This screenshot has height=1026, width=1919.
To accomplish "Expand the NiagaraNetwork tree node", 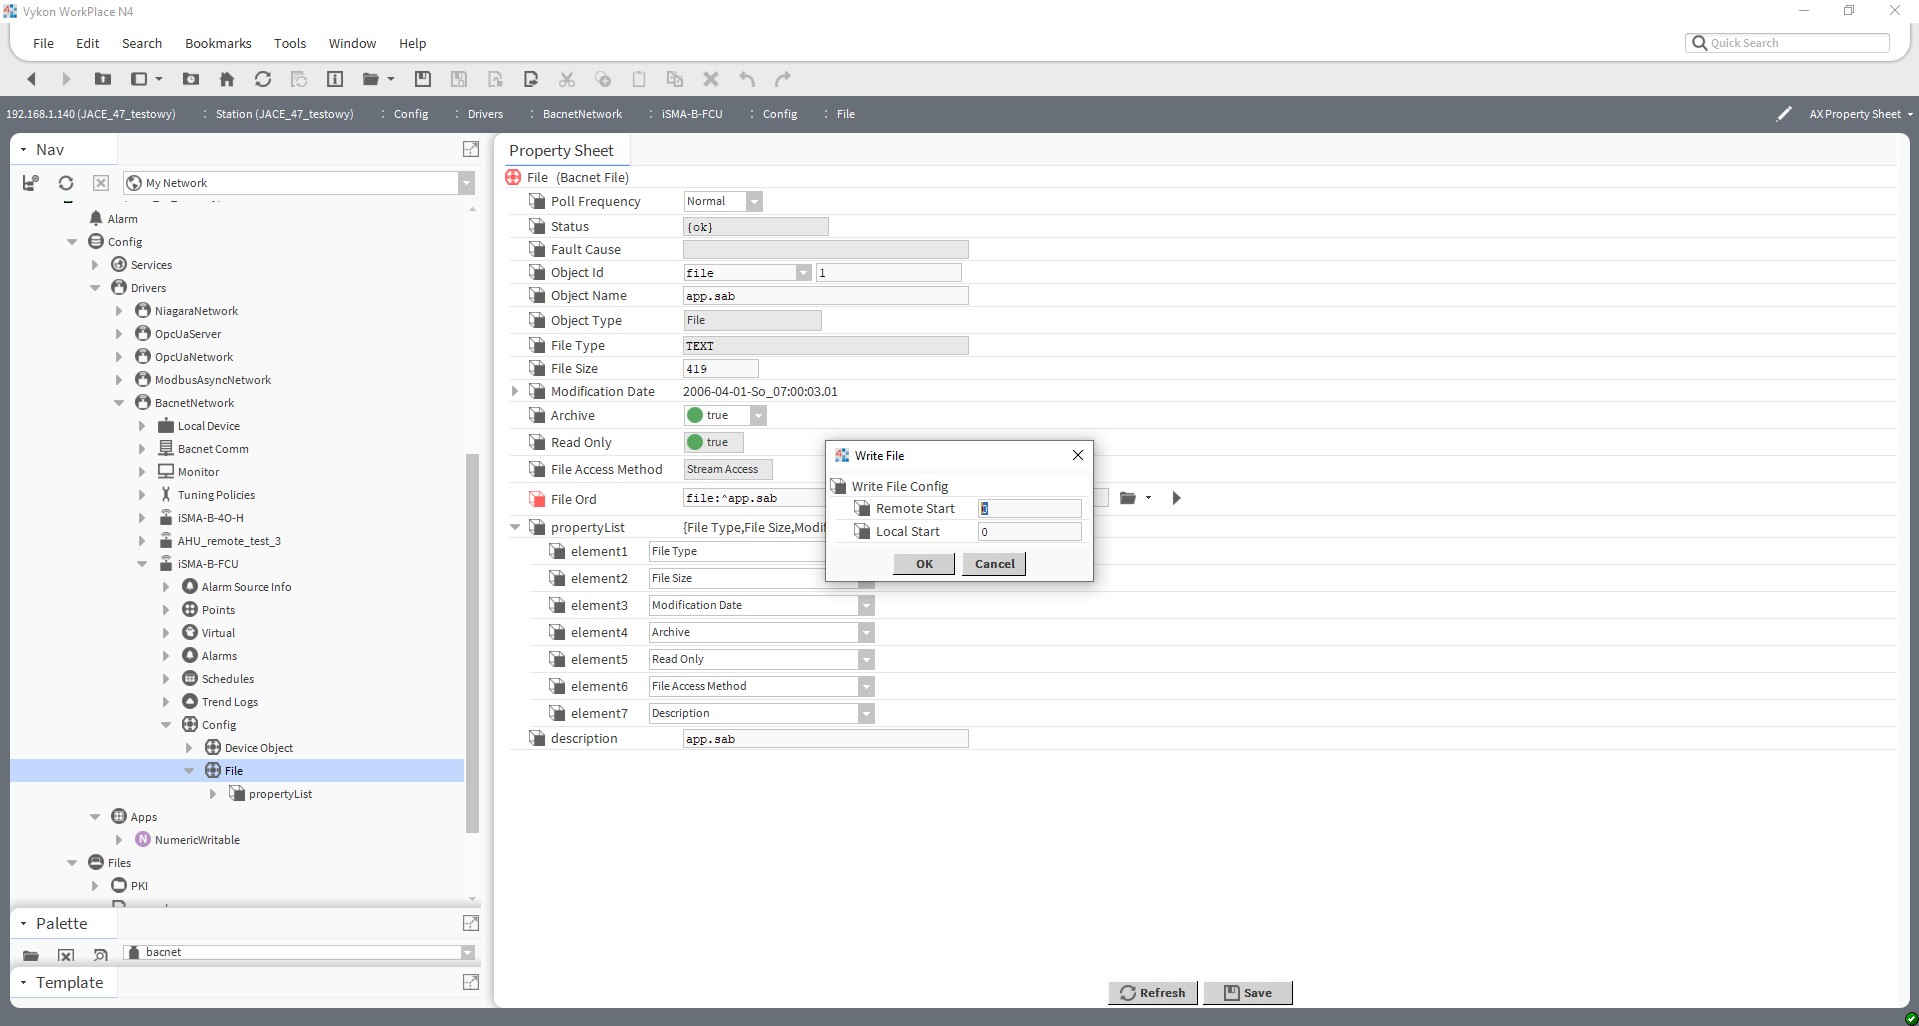I will 118,311.
